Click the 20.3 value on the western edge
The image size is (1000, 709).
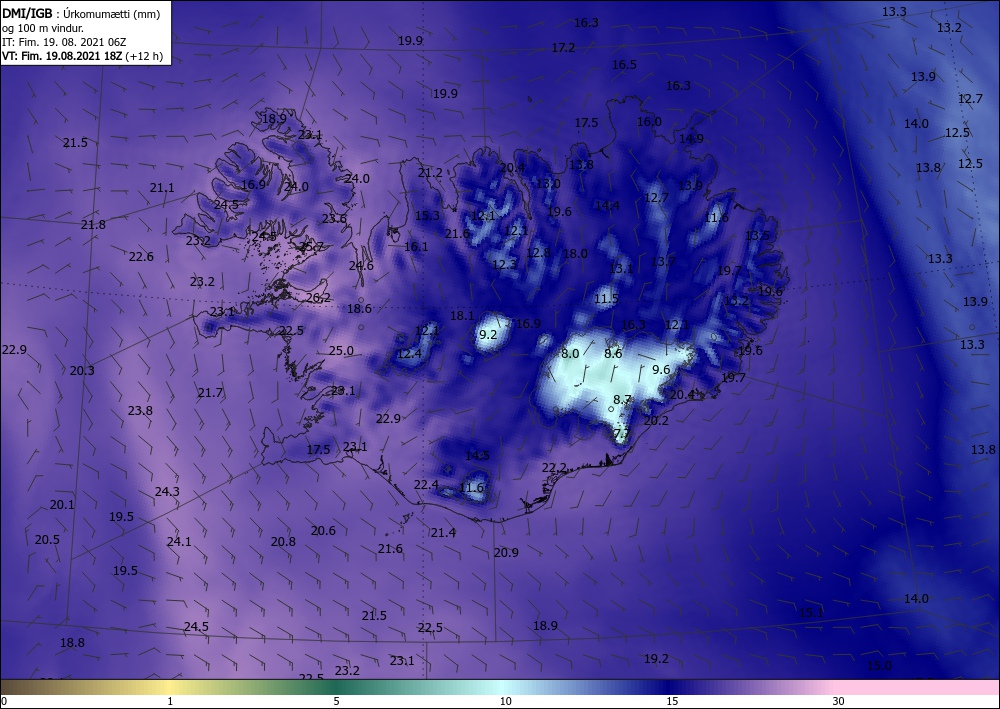coord(82,370)
